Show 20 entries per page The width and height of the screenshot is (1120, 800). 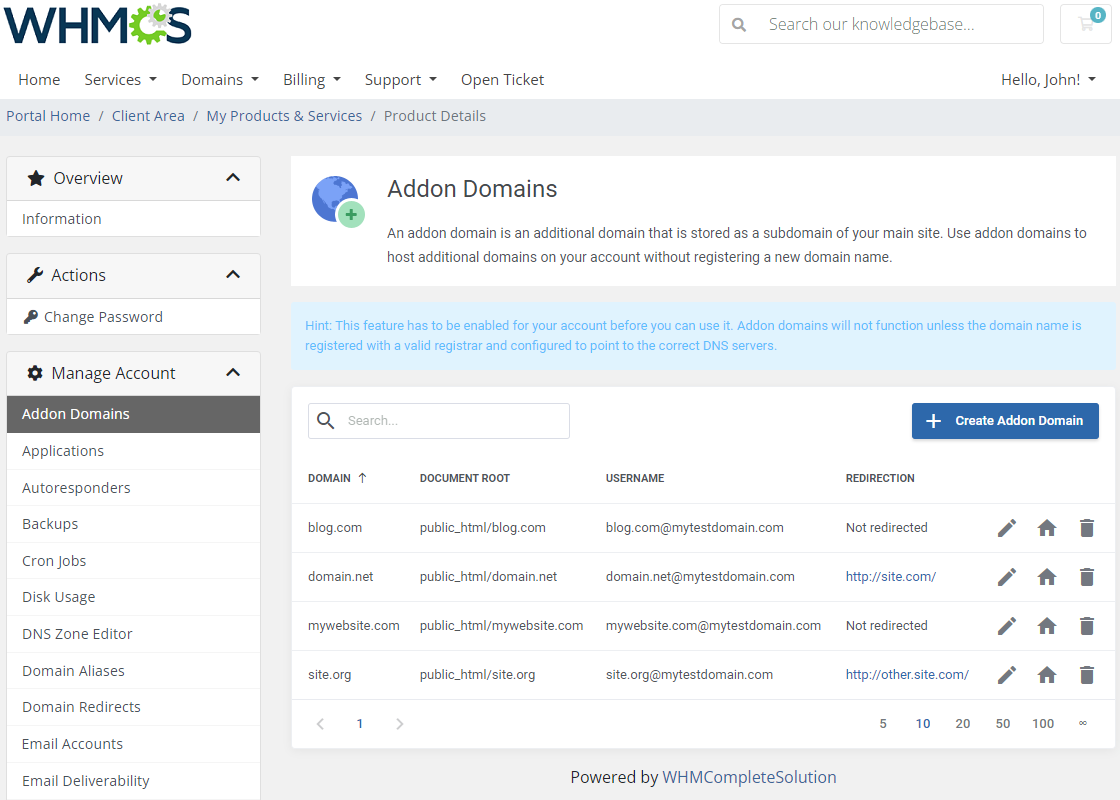963,724
